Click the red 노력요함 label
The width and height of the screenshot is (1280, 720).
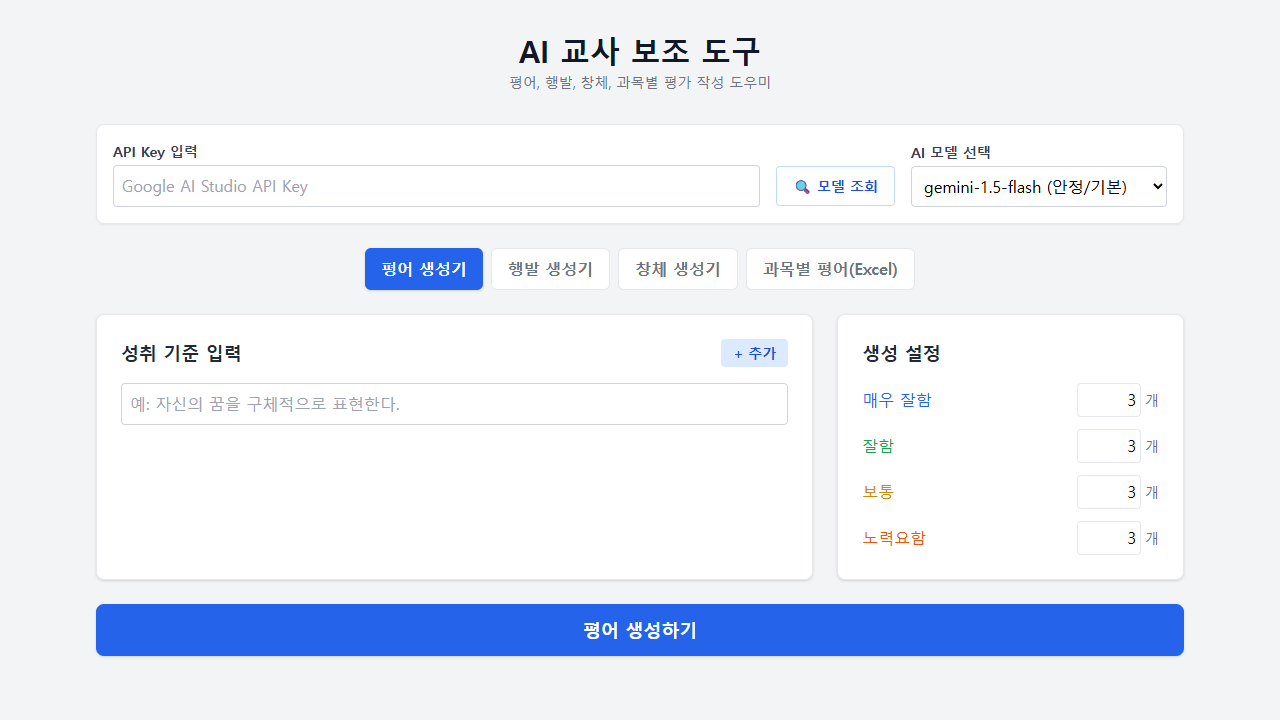894,538
